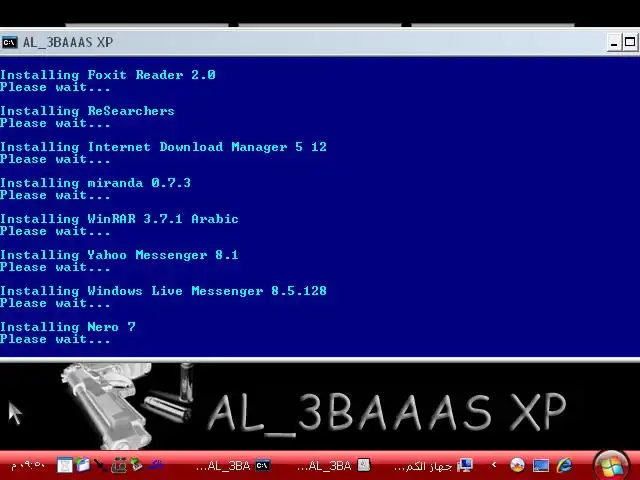The image size is (640, 480).
Task: Click the line 'Installing ReSearchers'
Action: tap(87, 111)
